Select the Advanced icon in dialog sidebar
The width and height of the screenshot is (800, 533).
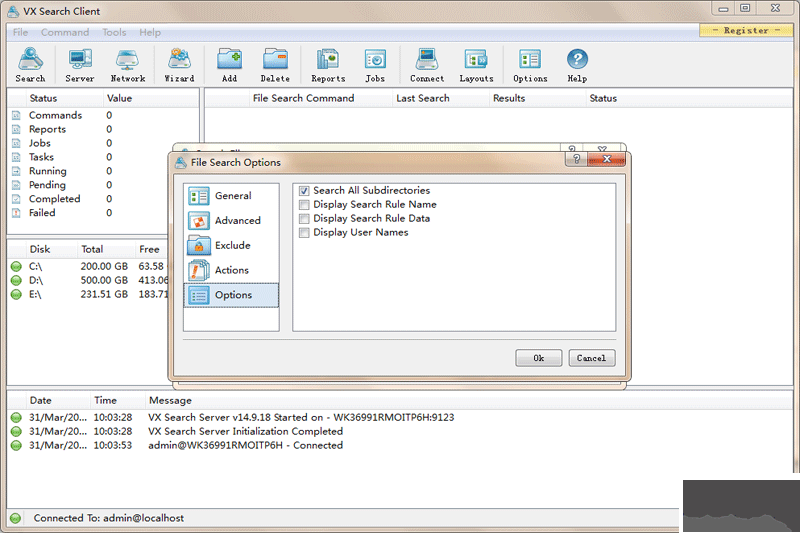[198, 220]
